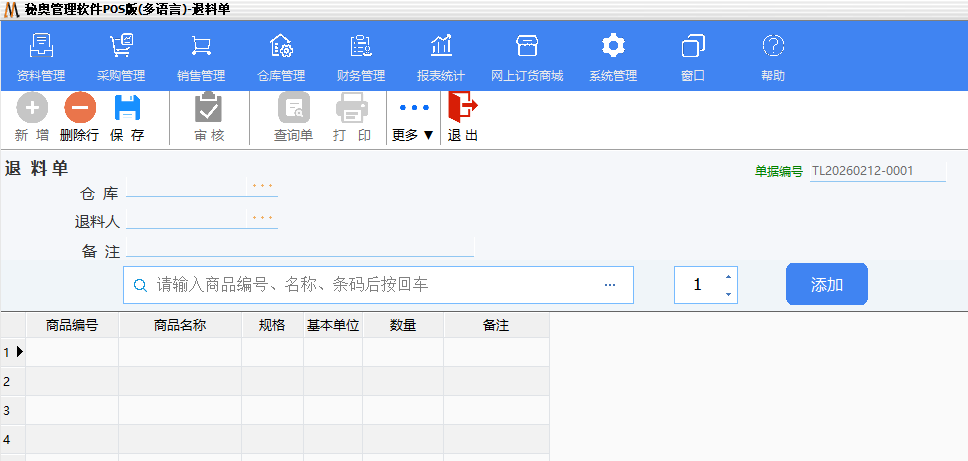Click the 打印 printer icon
The height and width of the screenshot is (461, 968).
(x=351, y=108)
